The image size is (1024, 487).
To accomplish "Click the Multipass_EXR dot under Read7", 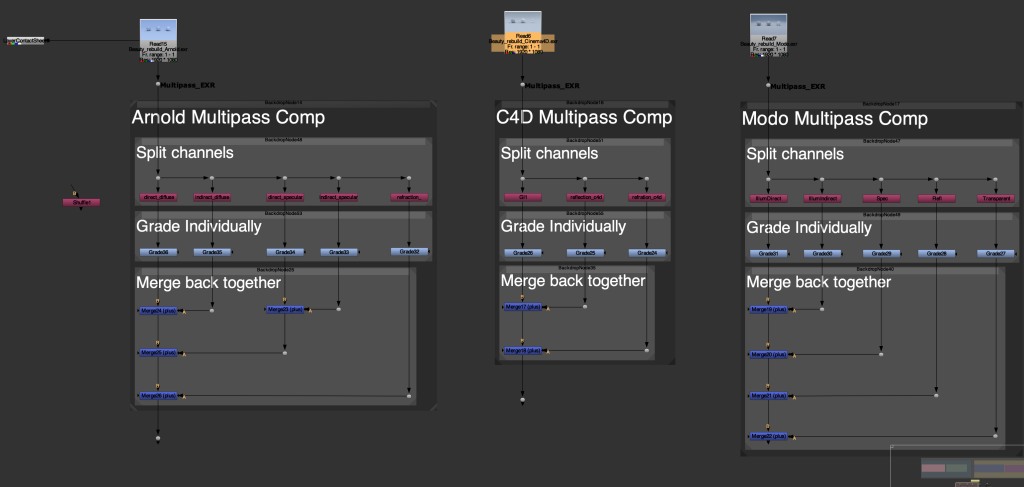I will 768,86.
